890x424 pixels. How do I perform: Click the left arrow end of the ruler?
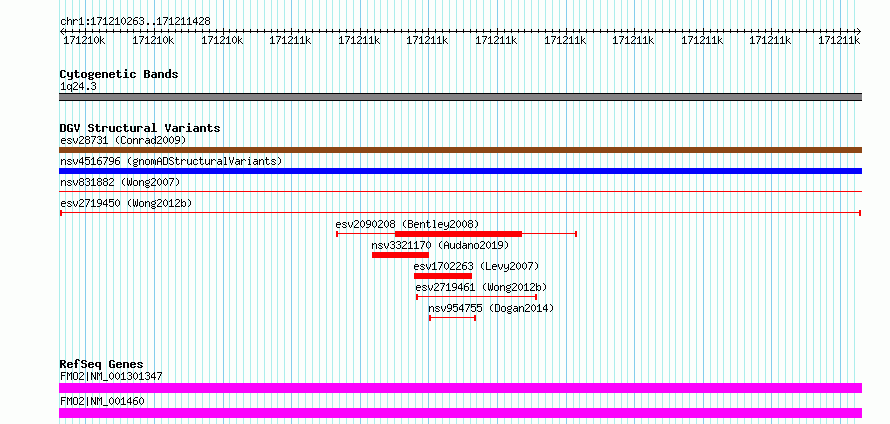(x=61, y=31)
